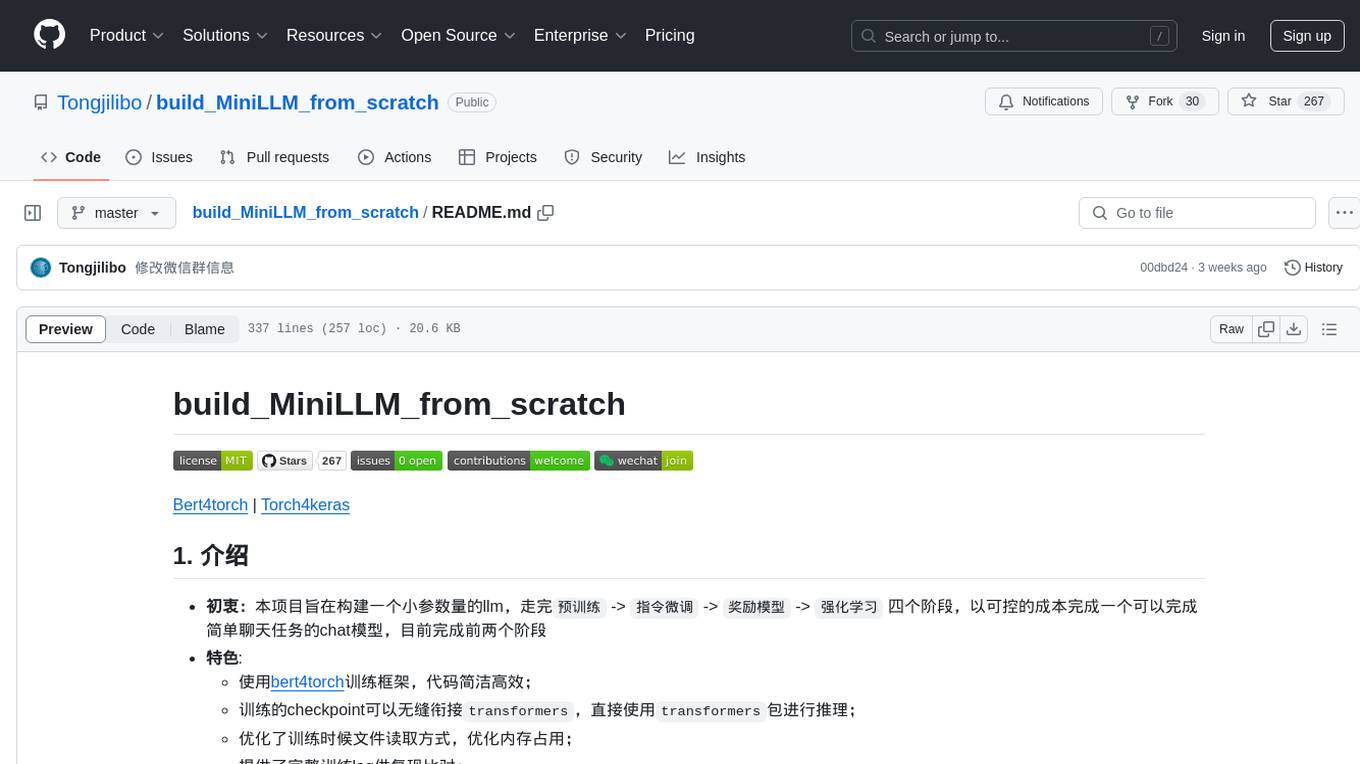Screen dimensions: 1360x764
Task: Open build_MiniLLM_from_scratch repo title link
Action: [x=297, y=102]
